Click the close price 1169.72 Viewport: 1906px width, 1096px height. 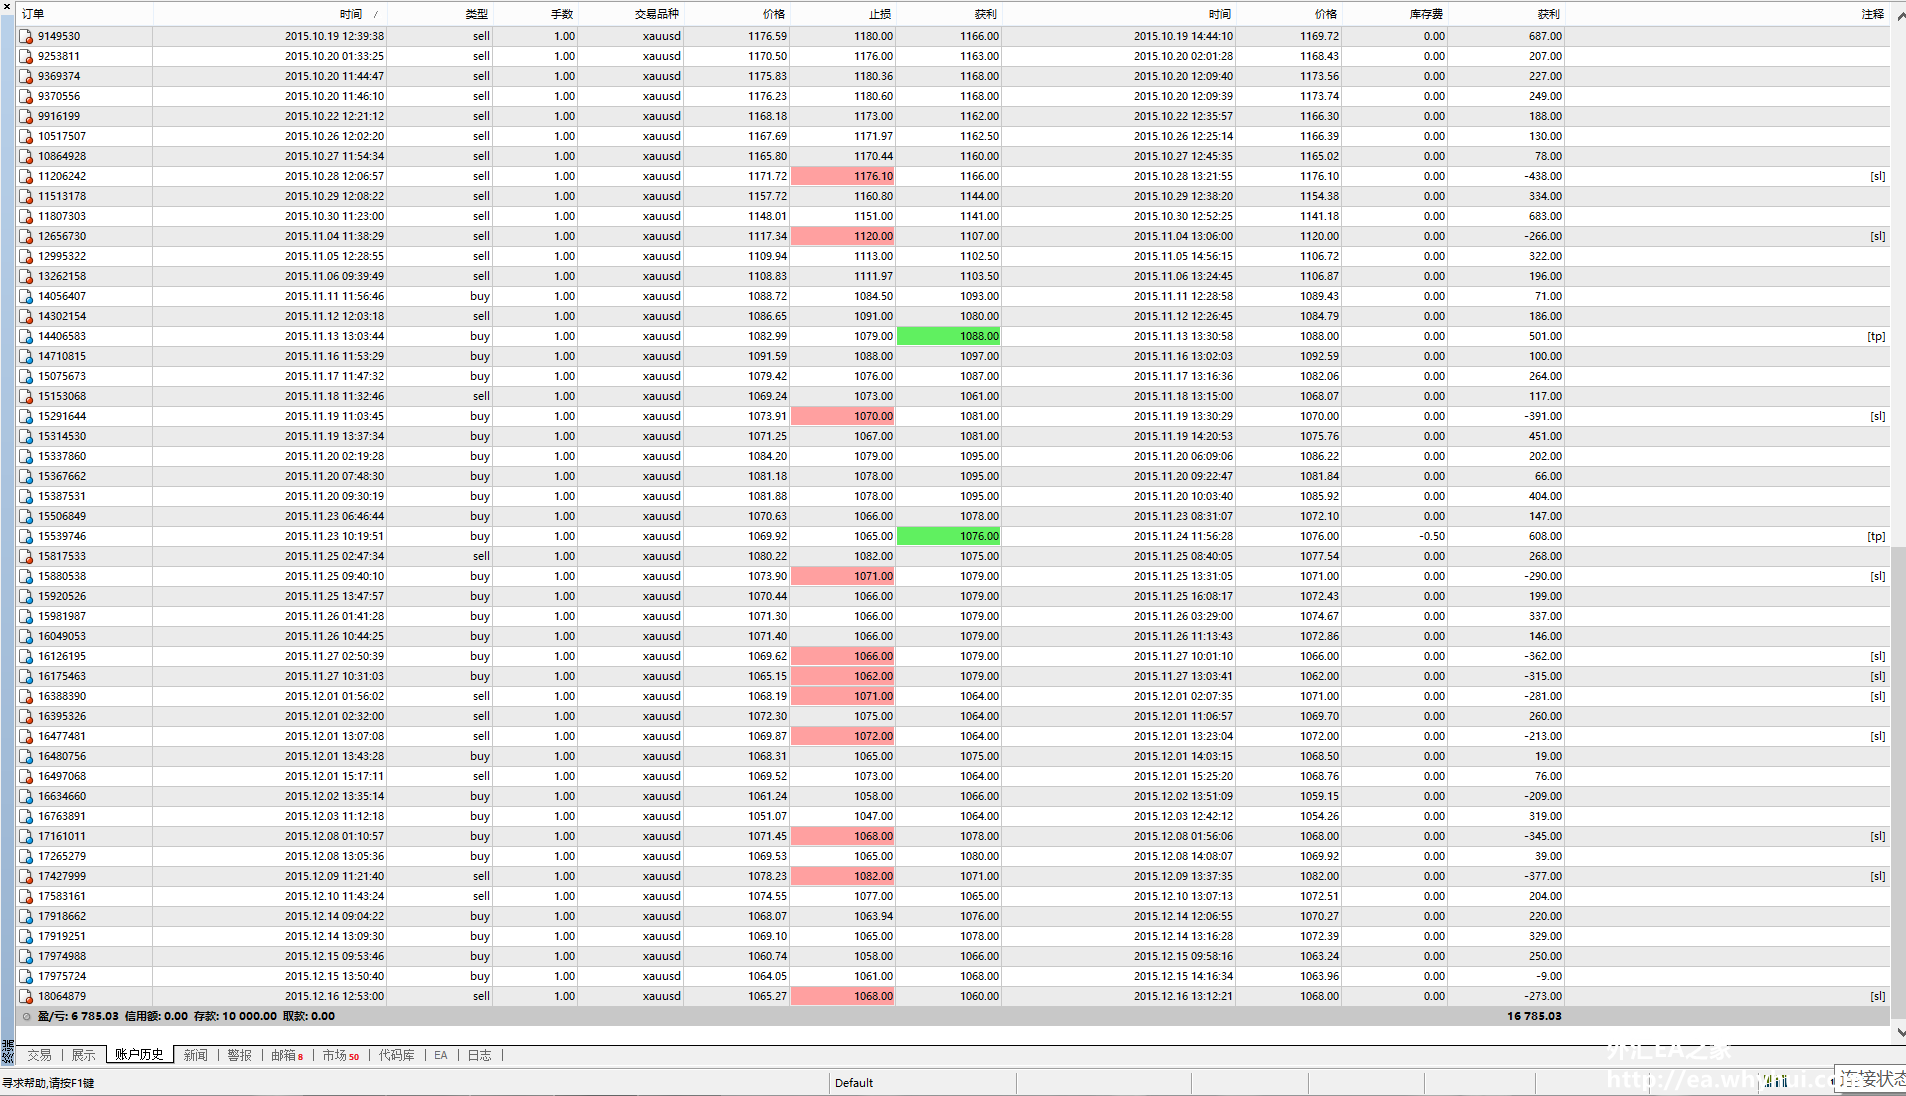click(x=1319, y=36)
